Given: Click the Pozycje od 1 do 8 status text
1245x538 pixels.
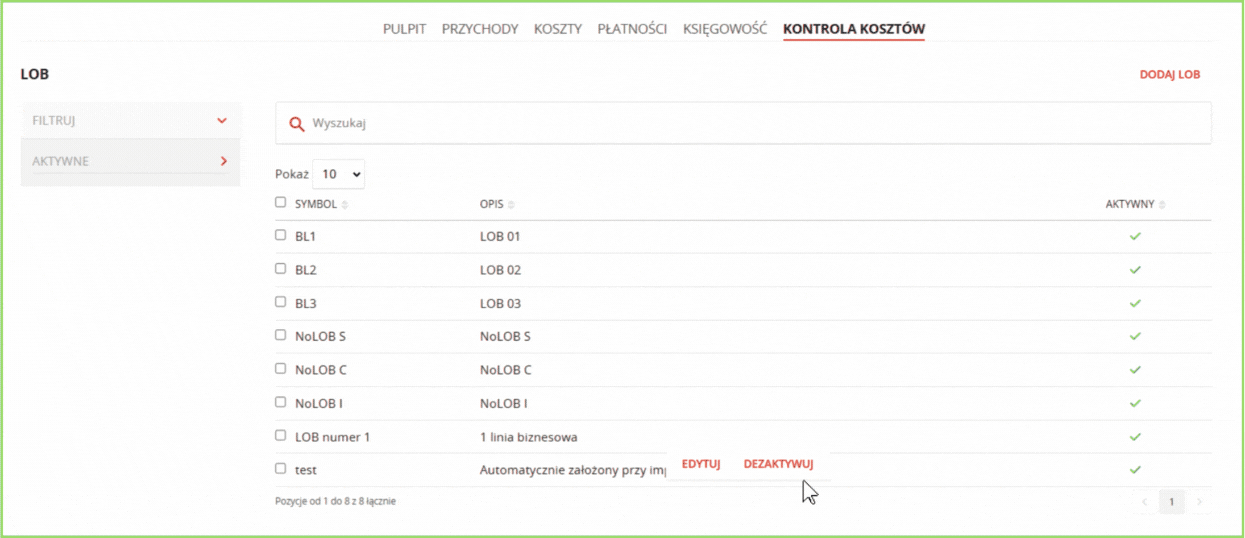Looking at the screenshot, I should [x=335, y=501].
